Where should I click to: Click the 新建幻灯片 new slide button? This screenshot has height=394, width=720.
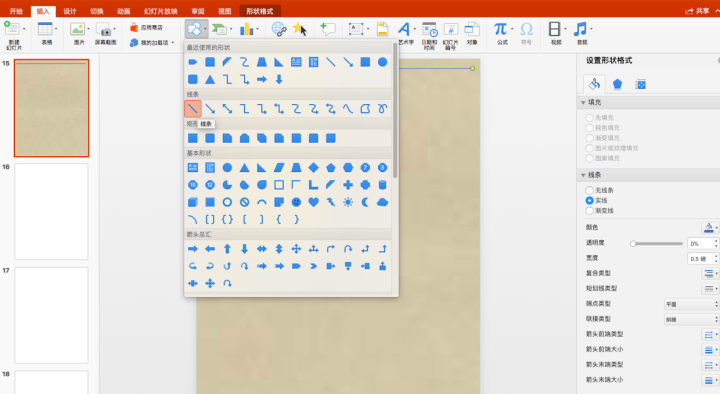coord(13,35)
